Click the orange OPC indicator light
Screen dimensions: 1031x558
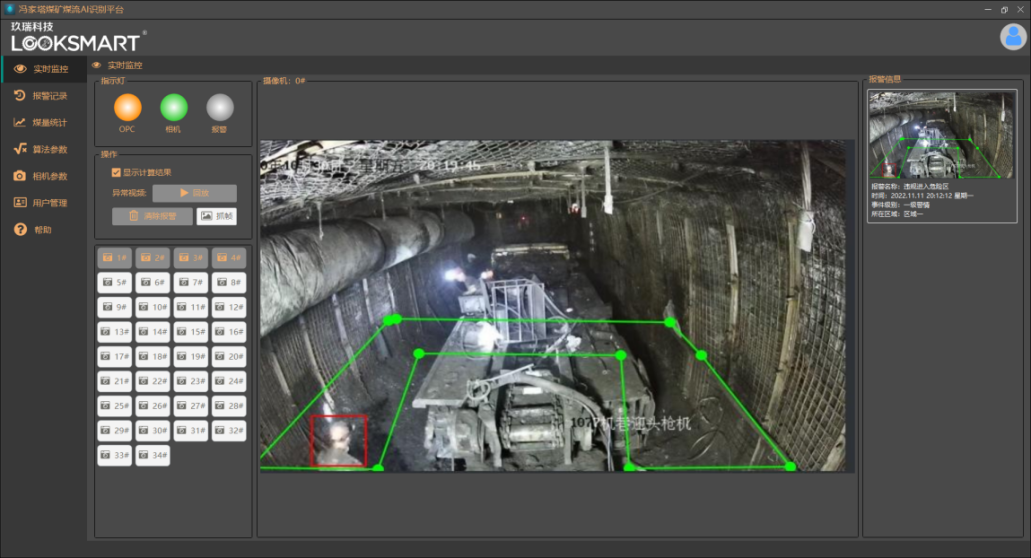click(x=127, y=107)
